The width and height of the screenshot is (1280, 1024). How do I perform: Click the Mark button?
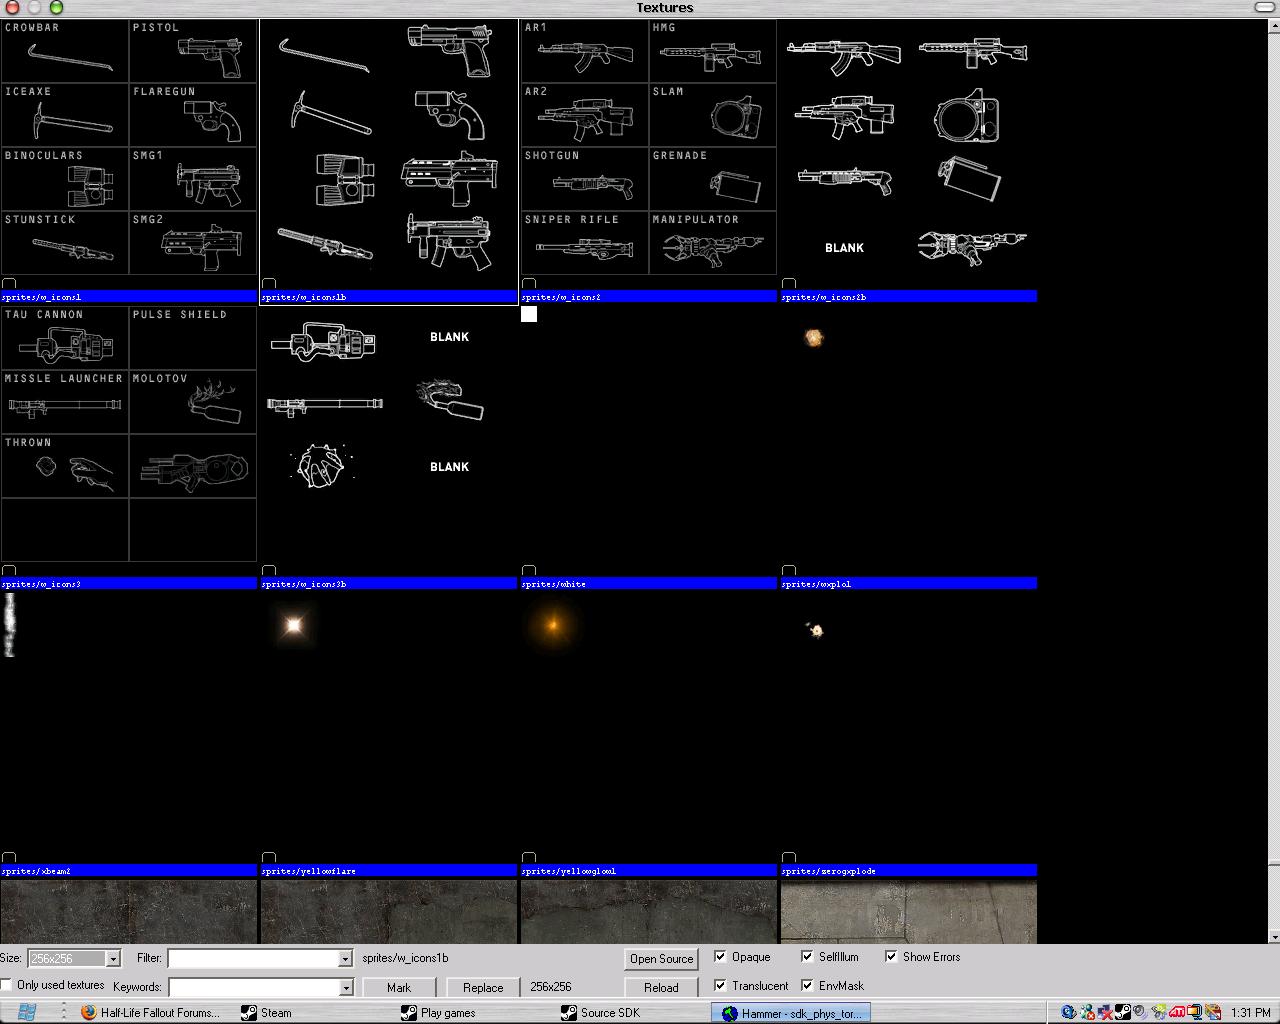tap(399, 987)
